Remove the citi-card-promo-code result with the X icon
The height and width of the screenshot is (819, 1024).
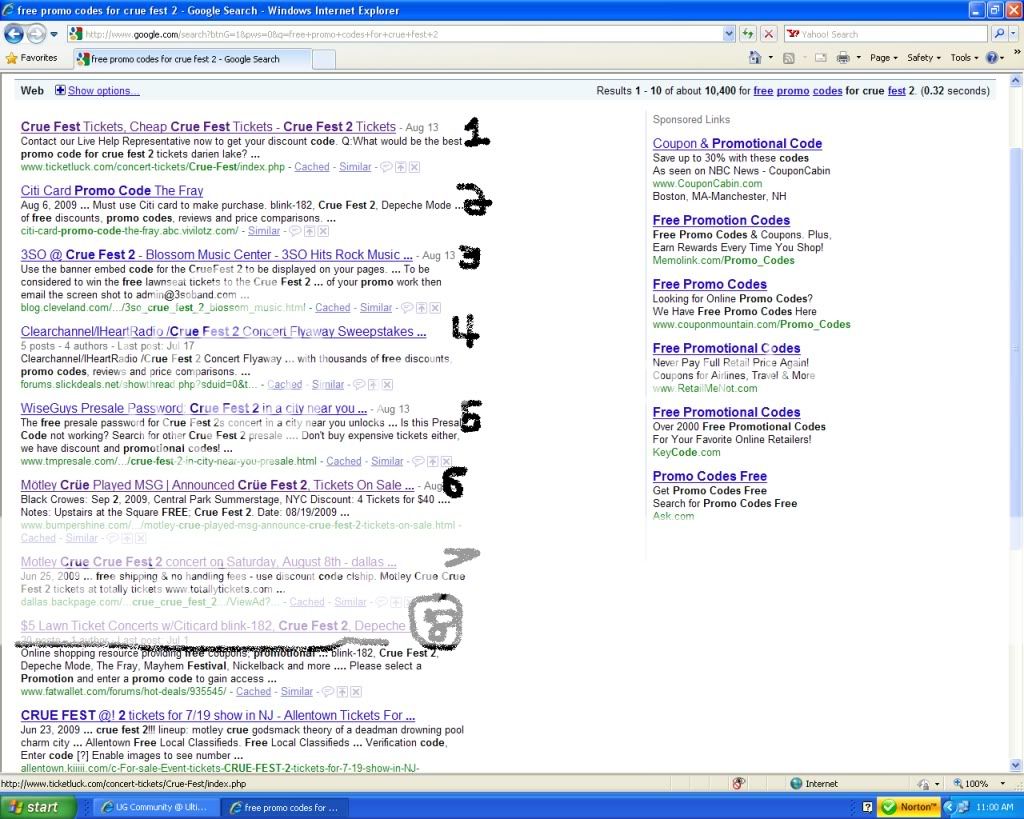point(323,231)
